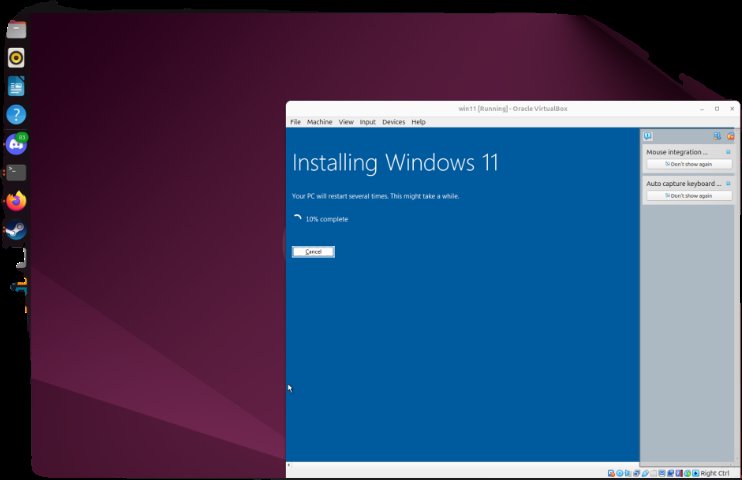Click the USB indicator in status bar
The height and width of the screenshot is (480, 742).
point(645,473)
